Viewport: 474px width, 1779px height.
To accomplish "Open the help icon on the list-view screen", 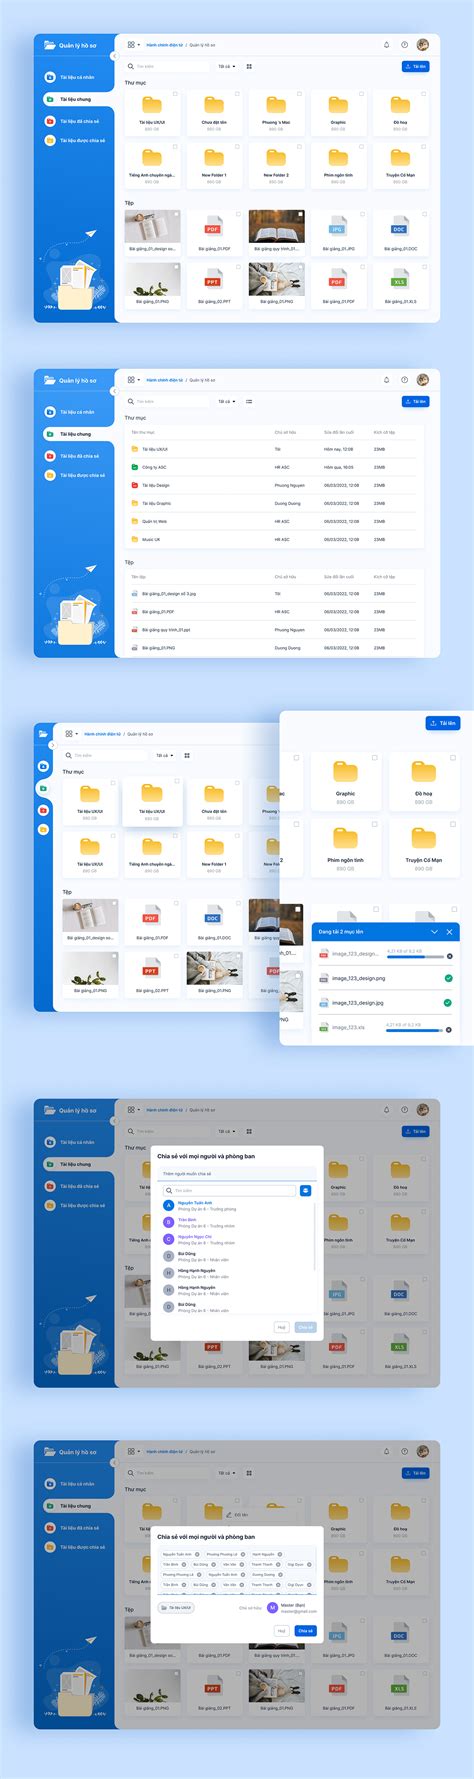I will click(404, 380).
